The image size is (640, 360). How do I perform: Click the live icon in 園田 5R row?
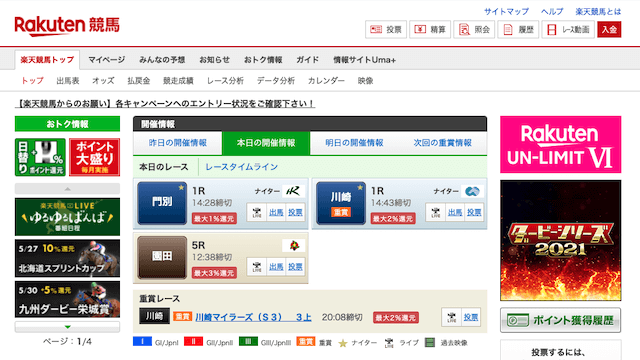(x=257, y=267)
